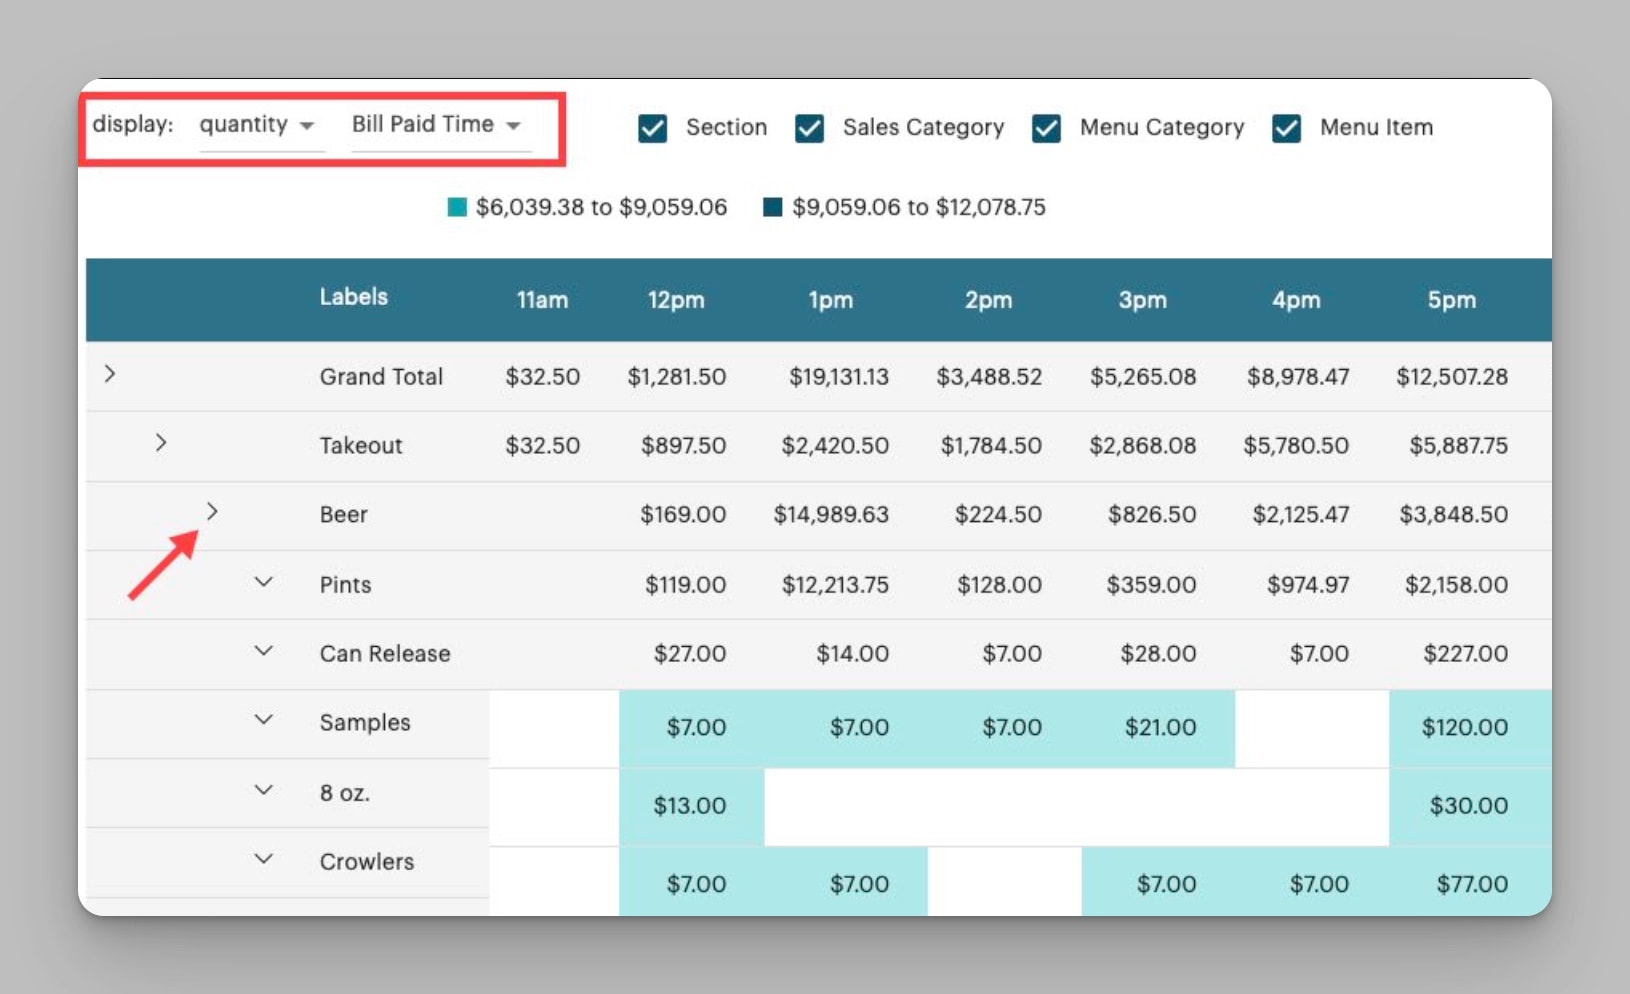
Task: Select the Pints row label
Action: [x=345, y=585]
